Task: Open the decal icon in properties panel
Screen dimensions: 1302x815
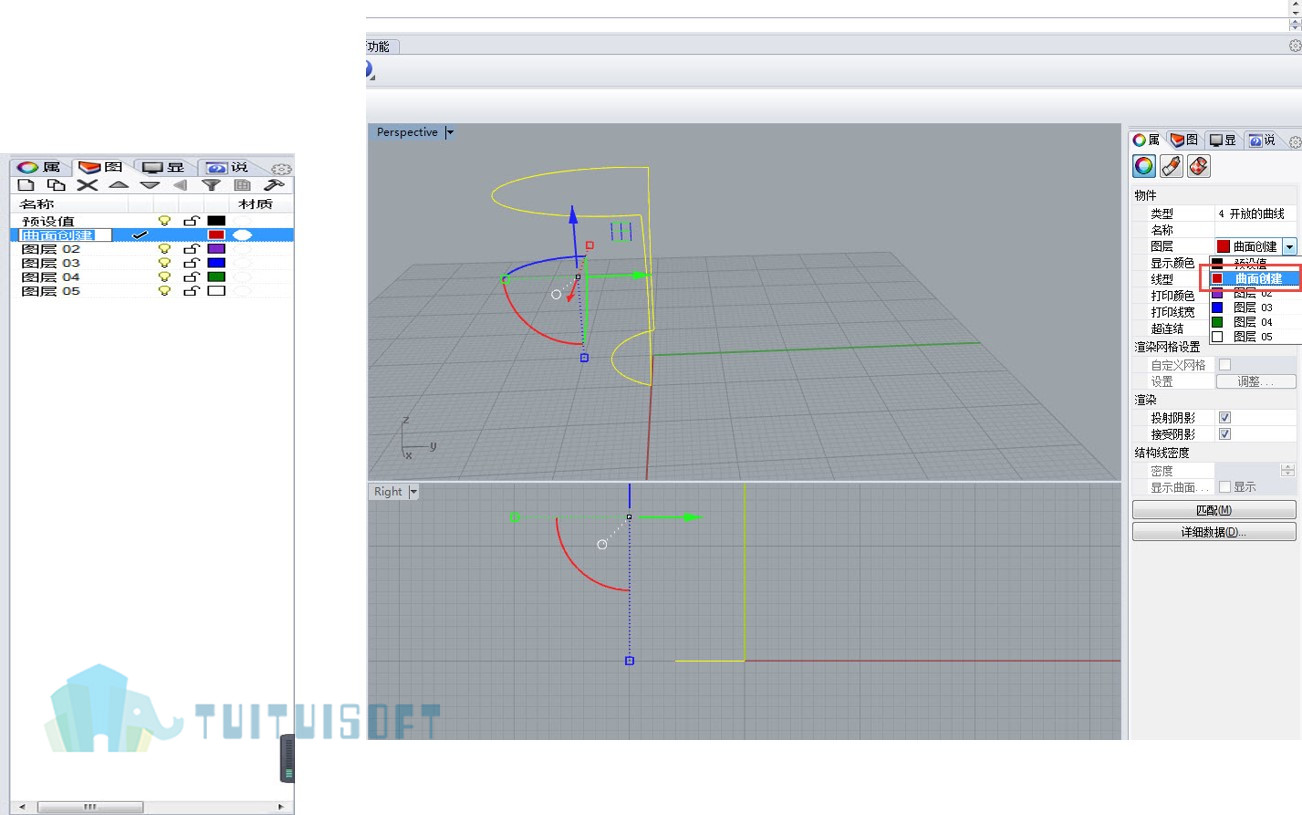Action: tap(1198, 166)
